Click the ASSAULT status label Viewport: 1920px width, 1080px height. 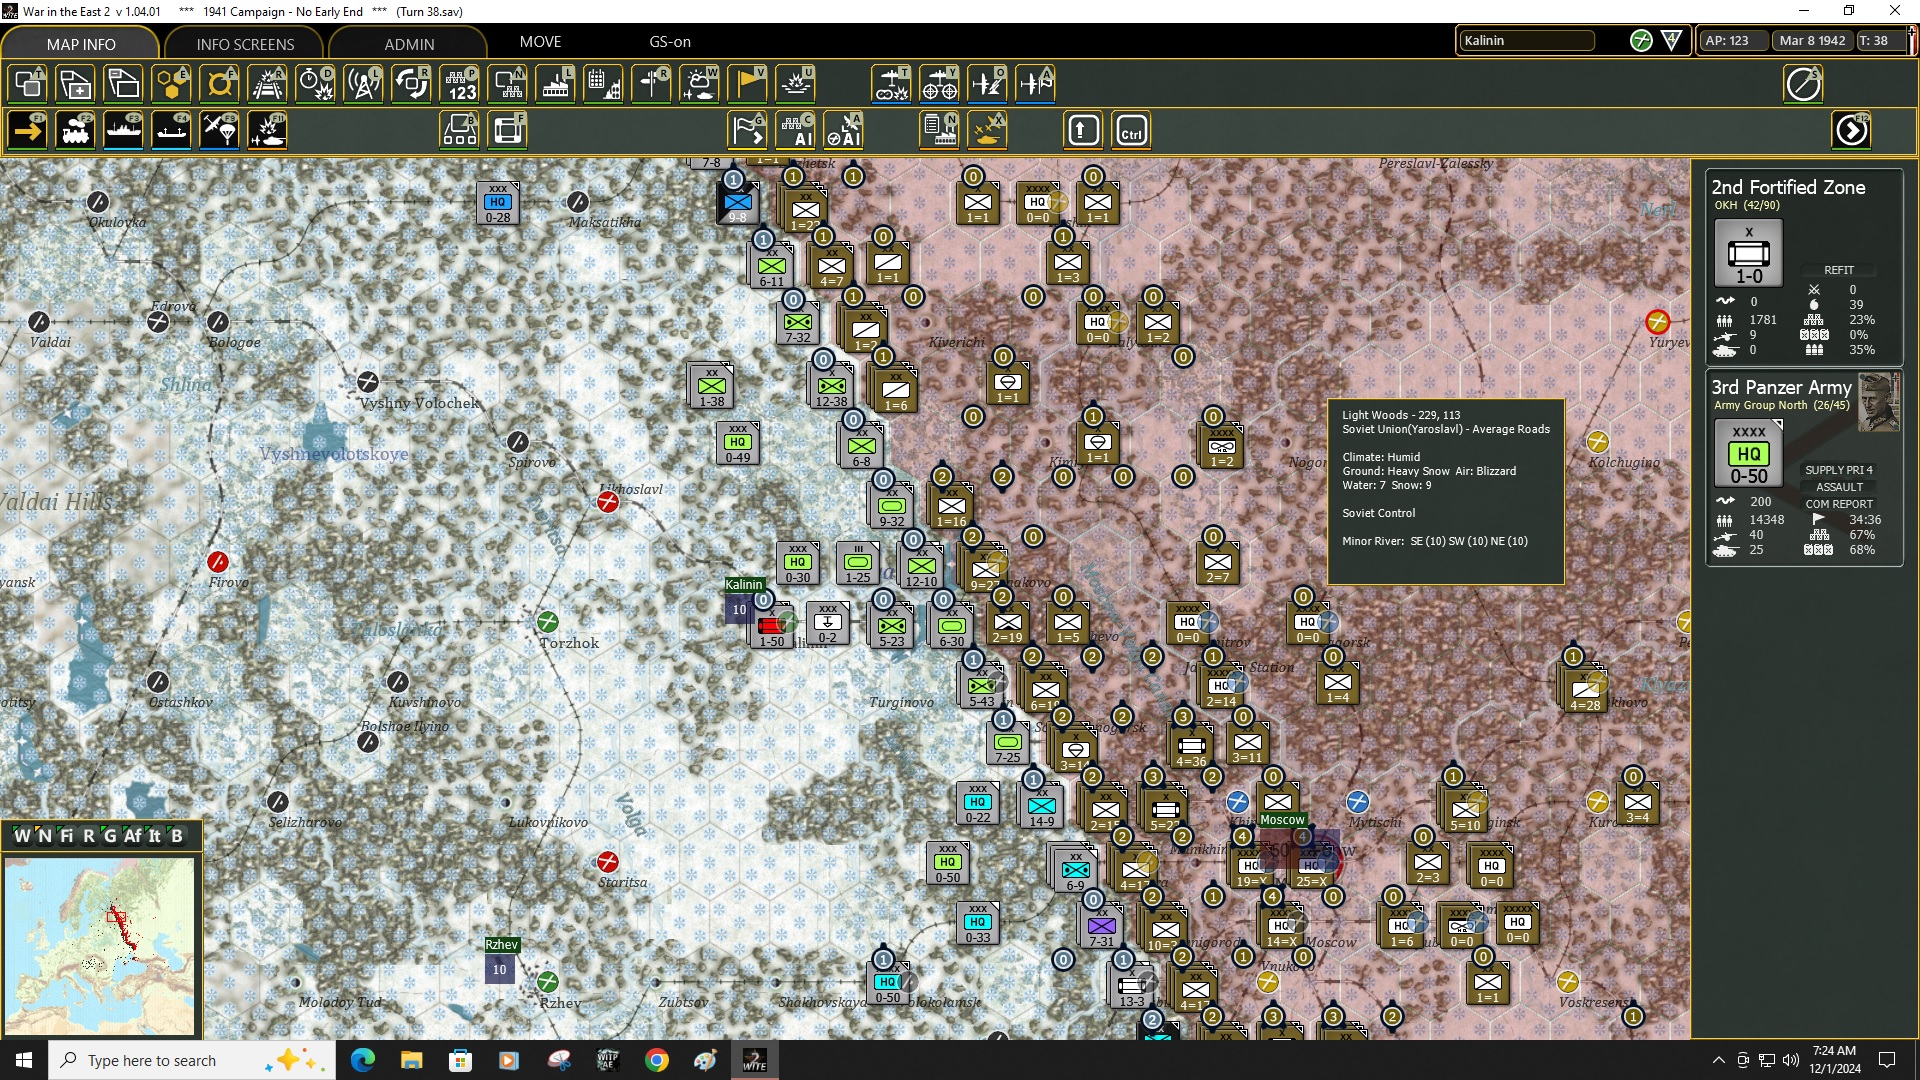click(1838, 487)
